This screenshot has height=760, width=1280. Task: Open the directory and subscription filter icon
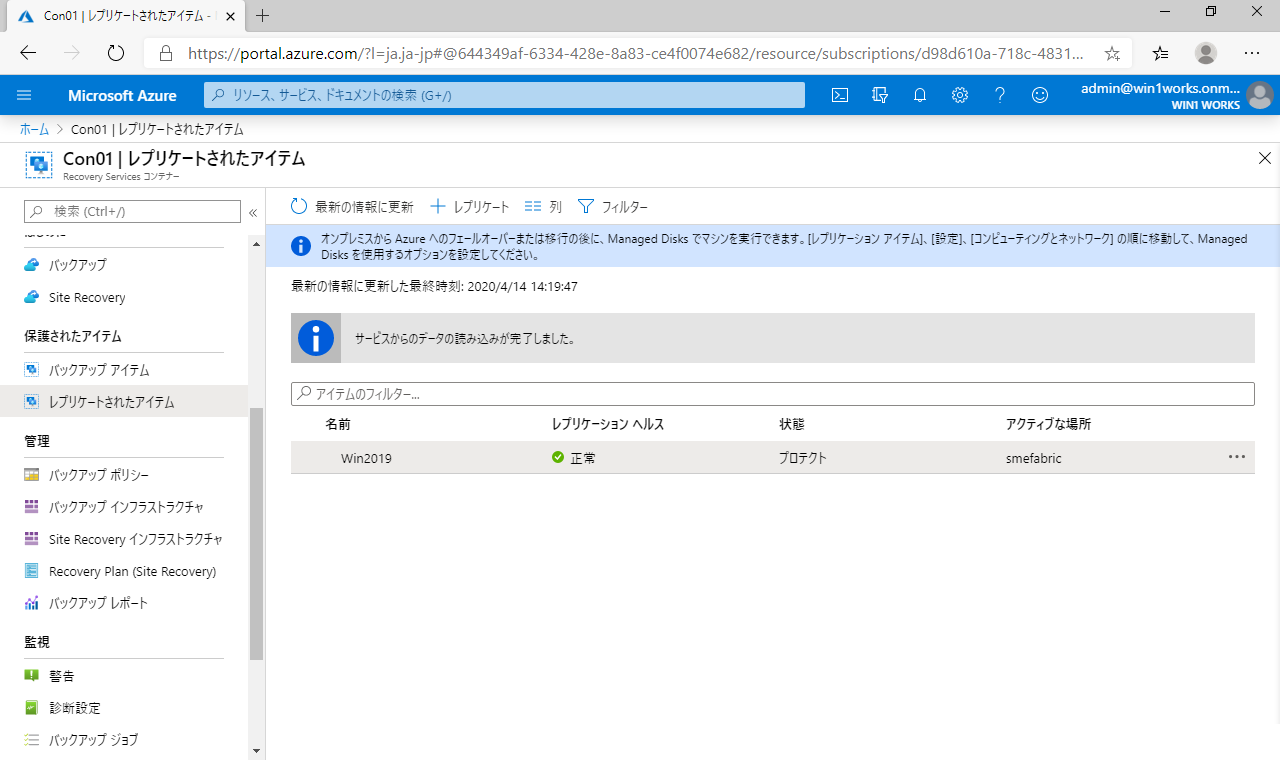pyautogui.click(x=880, y=95)
